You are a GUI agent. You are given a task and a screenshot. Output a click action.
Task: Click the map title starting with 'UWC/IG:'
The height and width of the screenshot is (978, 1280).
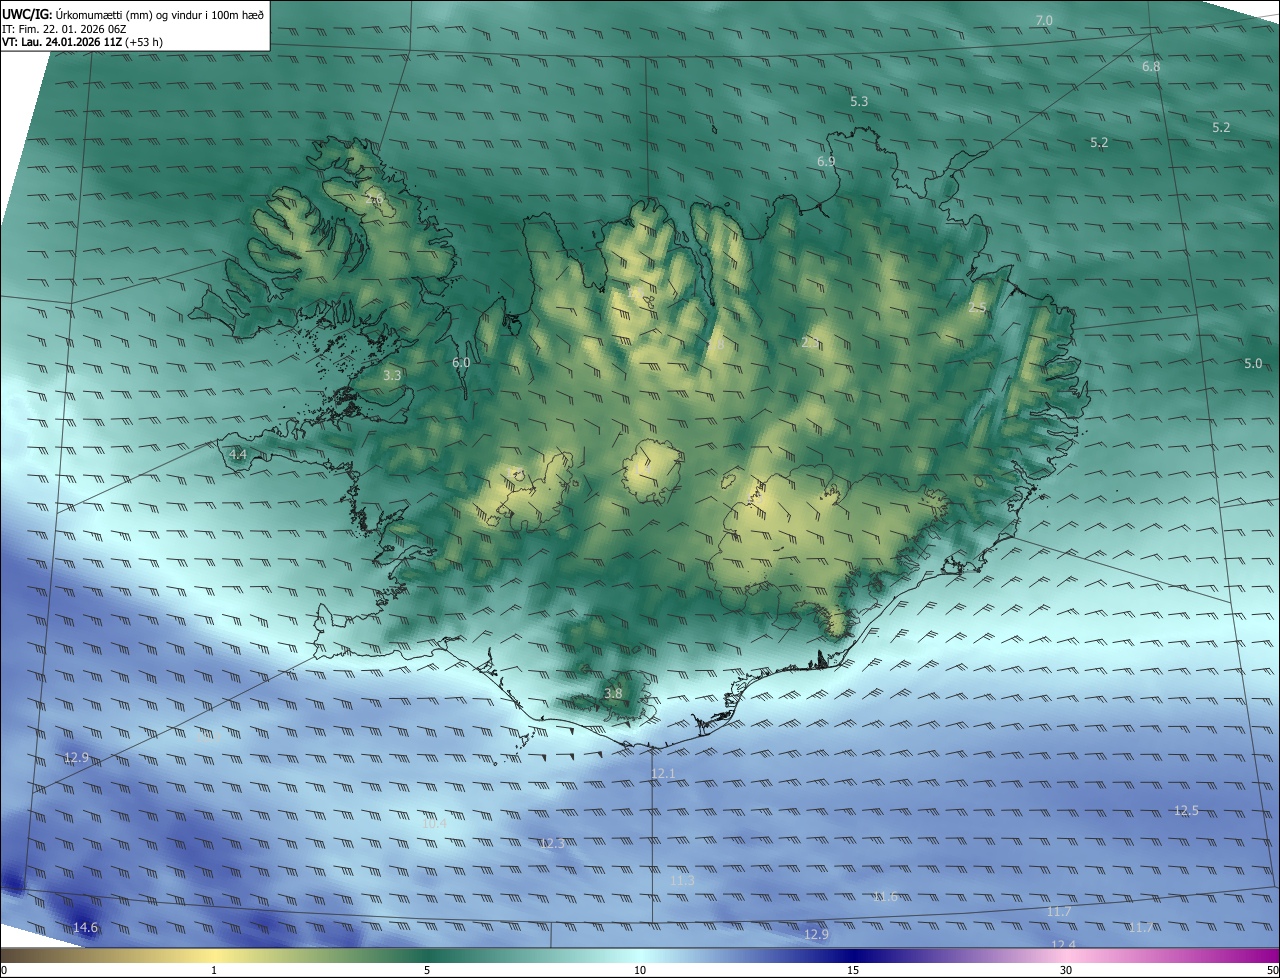pyautogui.click(x=133, y=14)
